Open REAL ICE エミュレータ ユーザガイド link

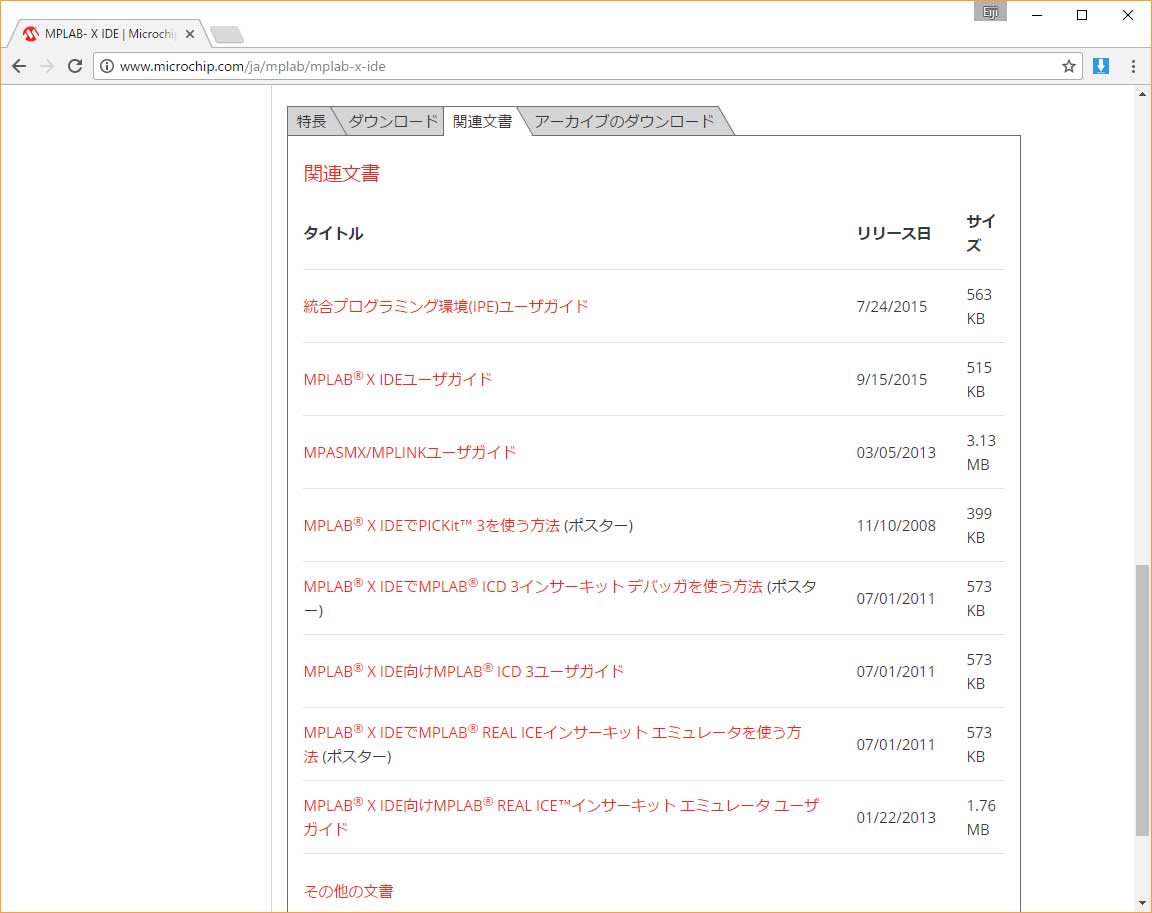point(561,817)
